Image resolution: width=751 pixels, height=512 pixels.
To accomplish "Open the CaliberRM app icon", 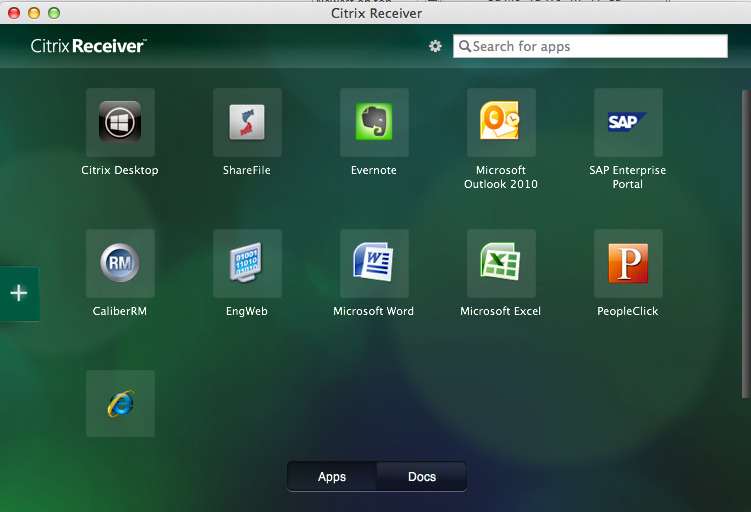I will tap(120, 263).
